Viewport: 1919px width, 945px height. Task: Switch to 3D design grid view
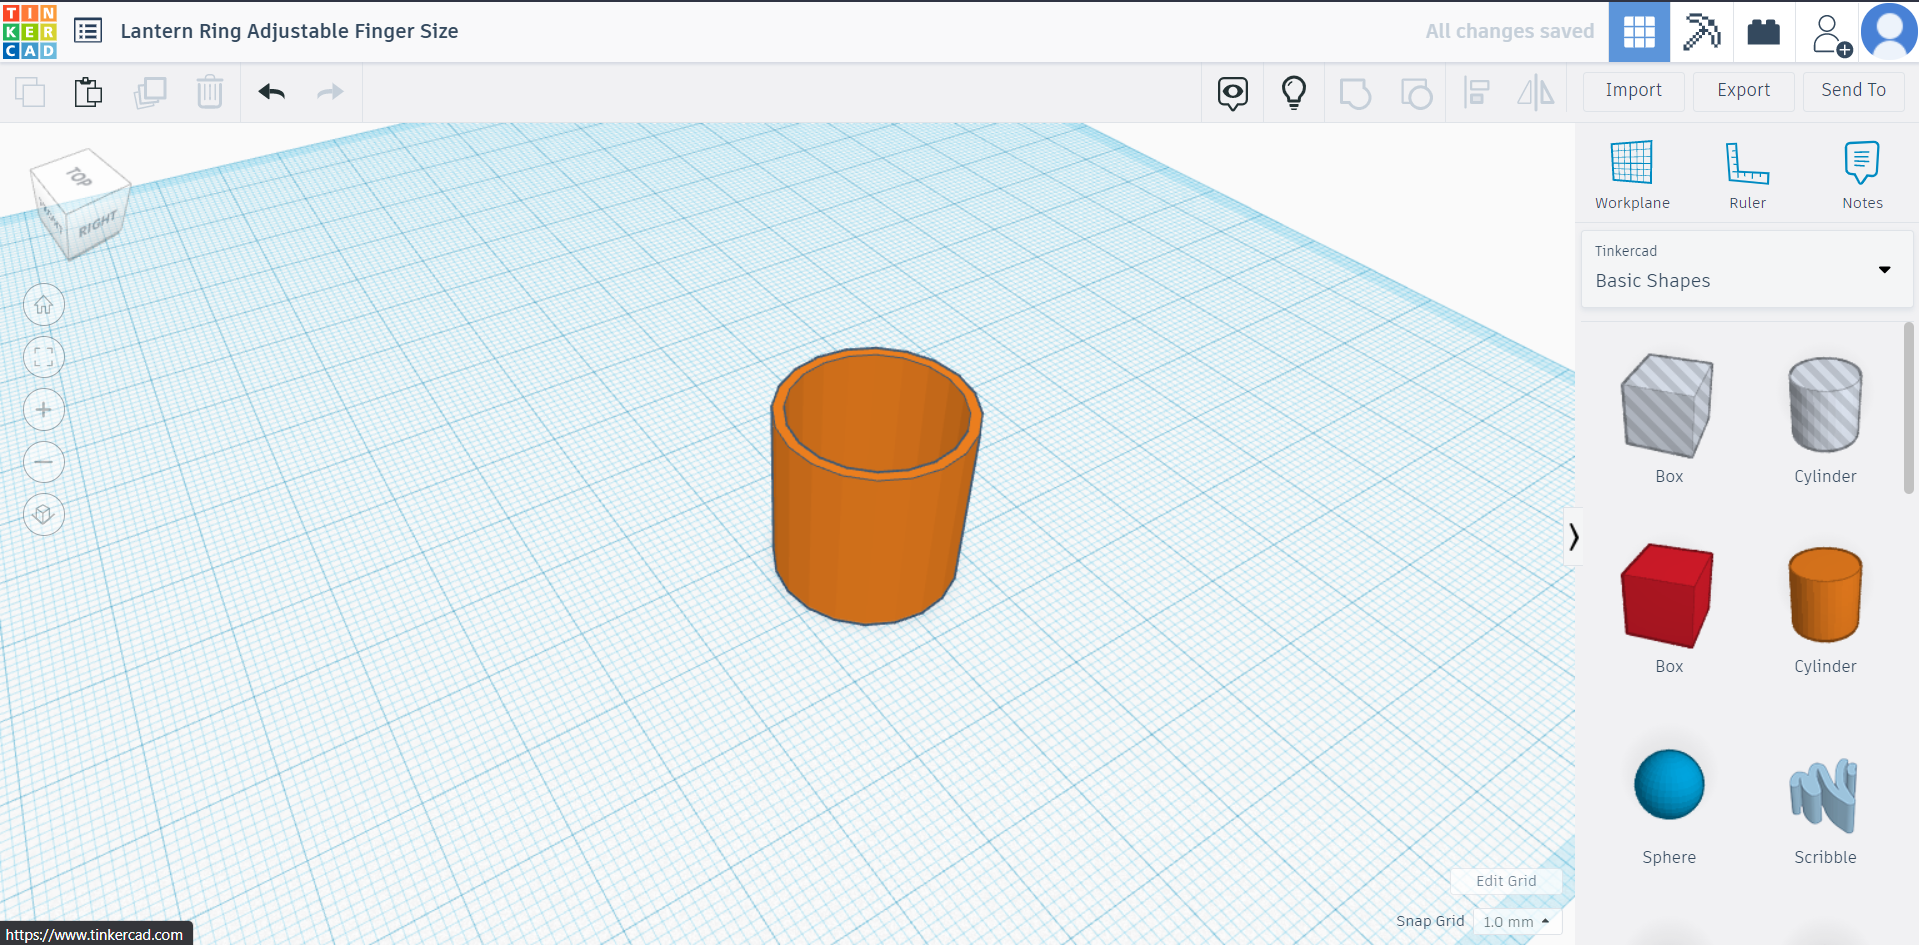1639,31
